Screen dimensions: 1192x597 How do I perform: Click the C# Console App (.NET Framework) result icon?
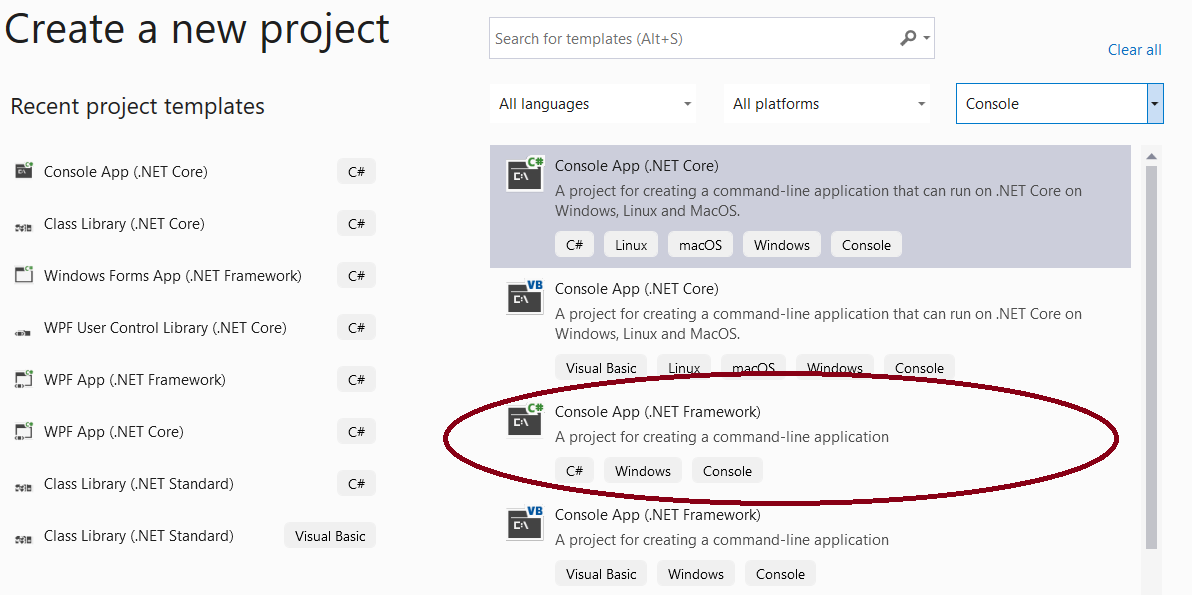point(525,420)
